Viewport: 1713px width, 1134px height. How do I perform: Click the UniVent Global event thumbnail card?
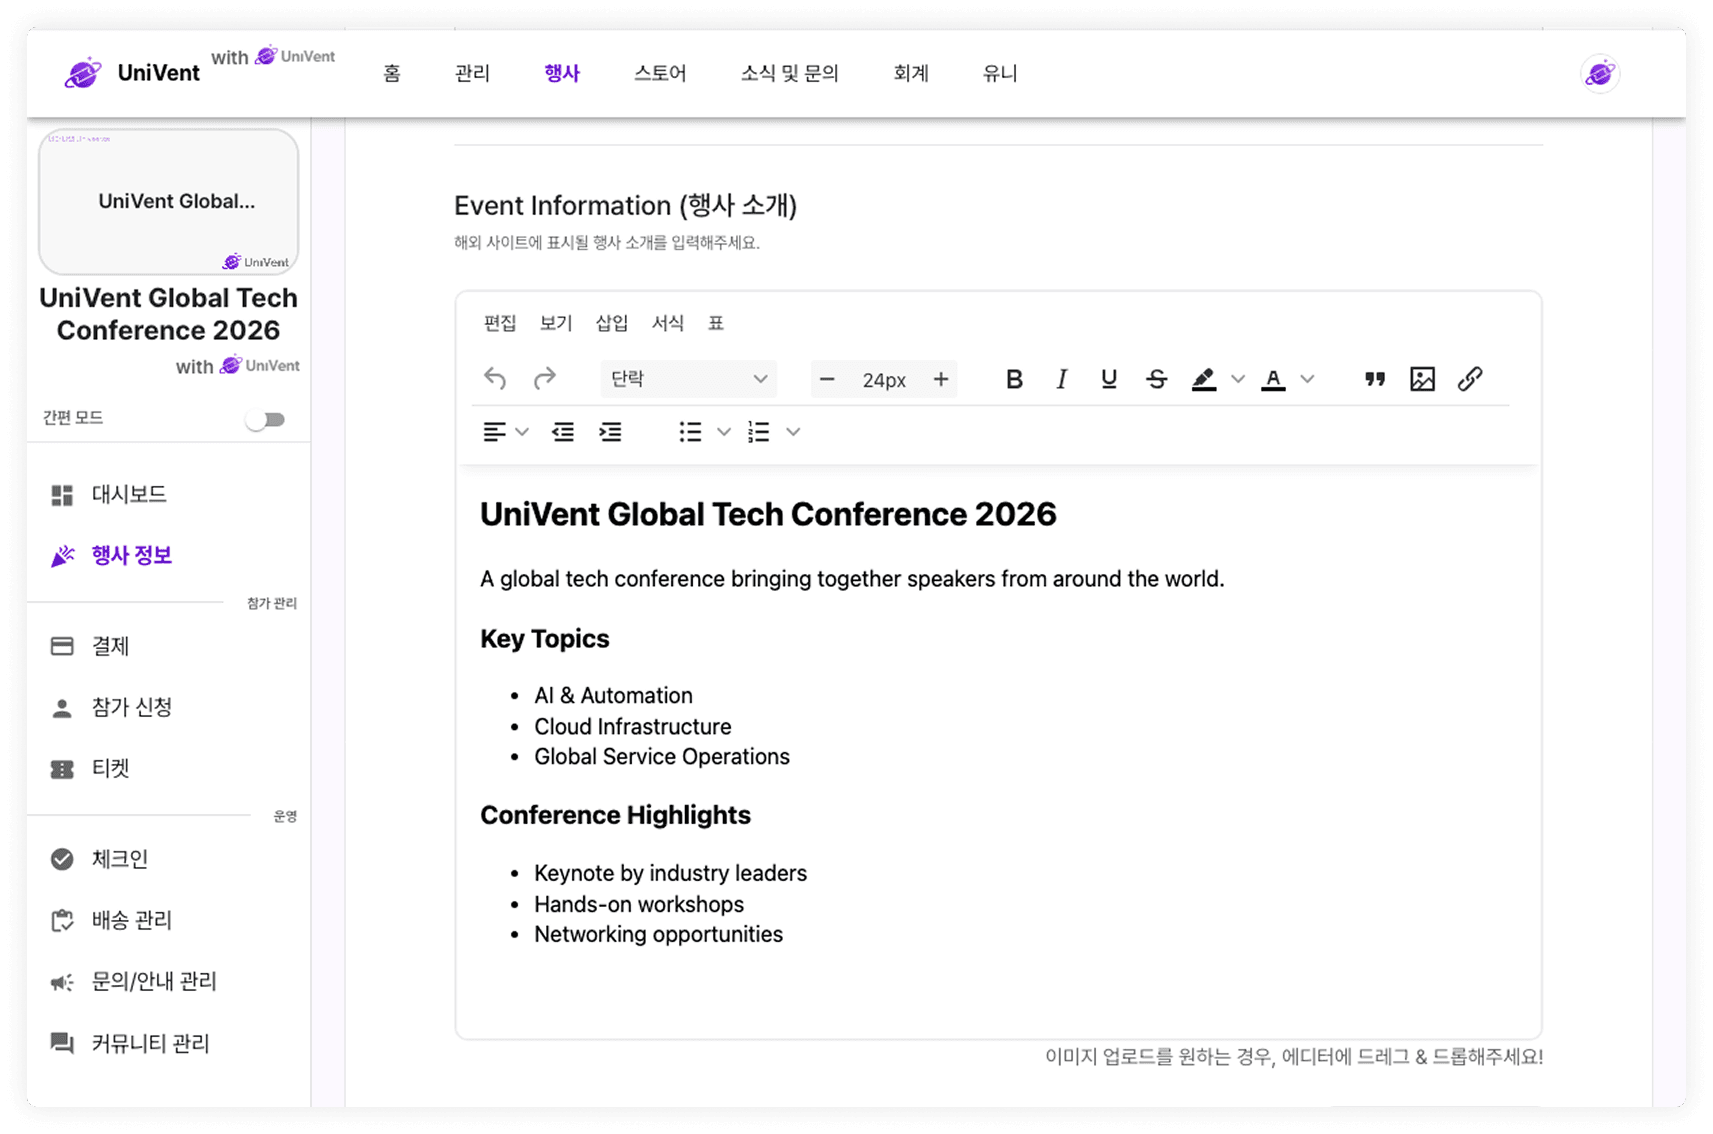click(168, 201)
